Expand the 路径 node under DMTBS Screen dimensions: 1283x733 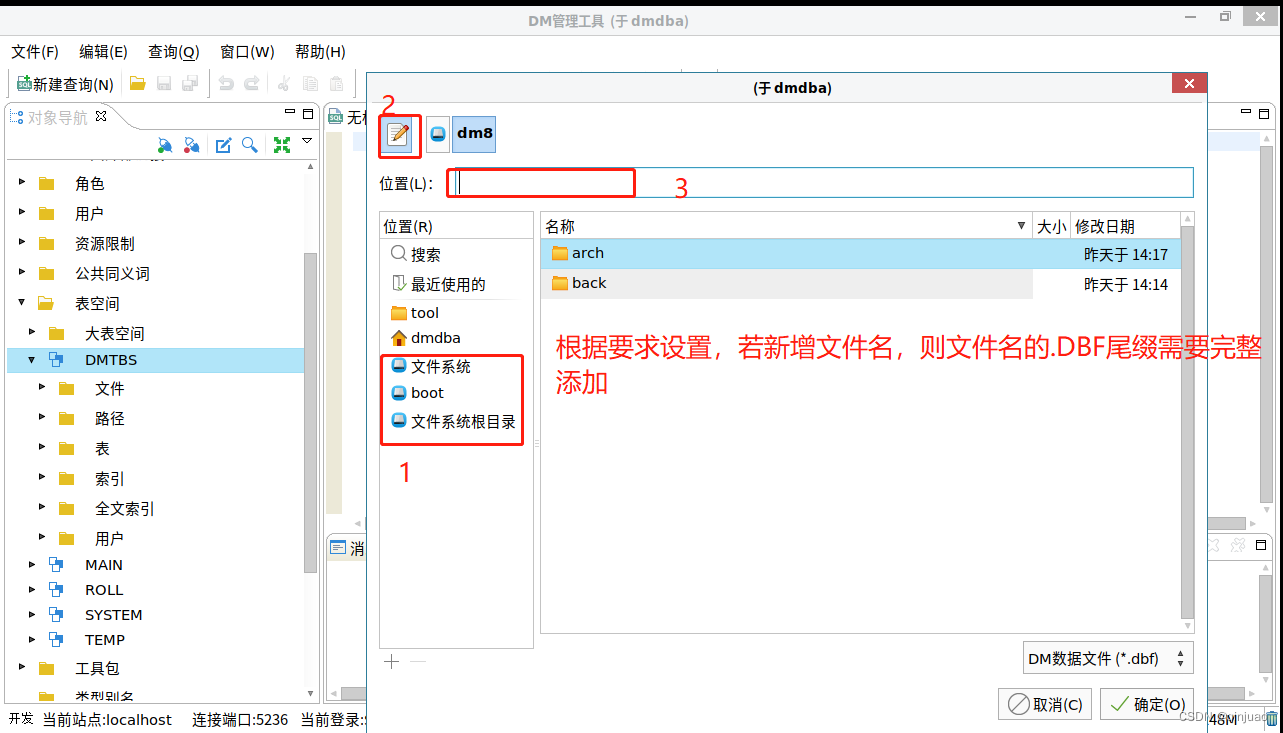(x=42, y=418)
